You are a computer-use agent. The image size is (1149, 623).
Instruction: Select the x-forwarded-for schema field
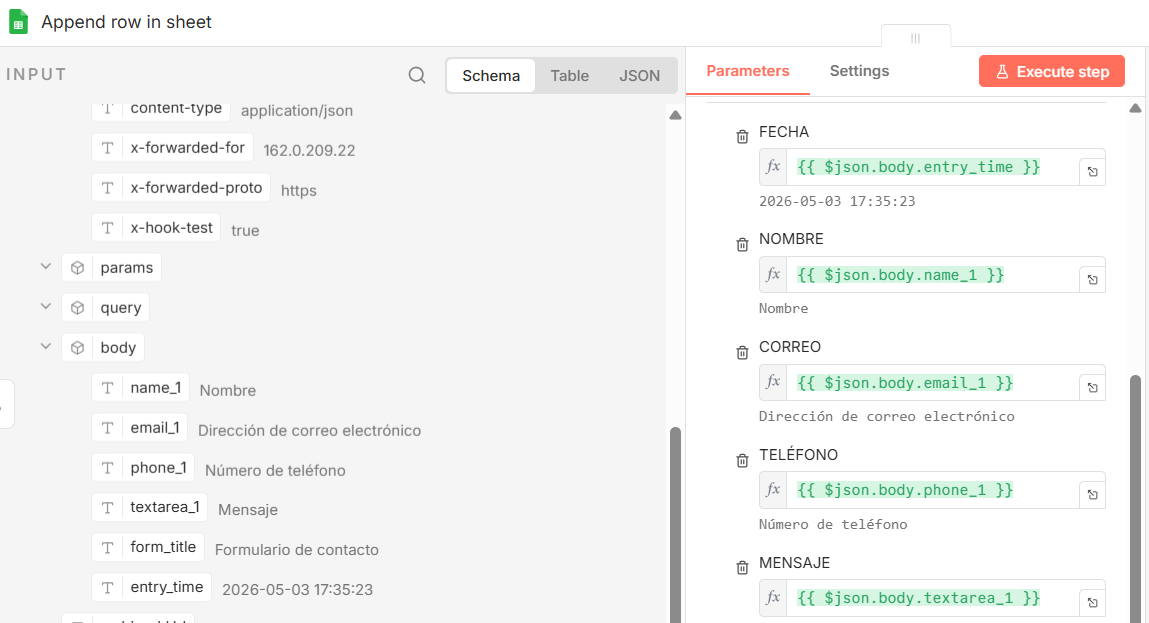(x=172, y=147)
